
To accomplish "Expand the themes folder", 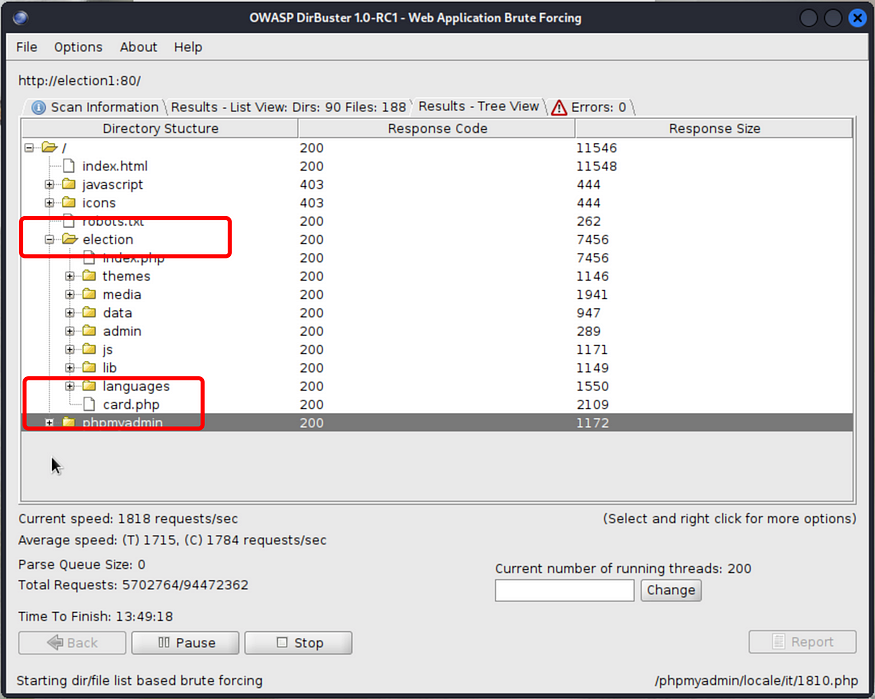I will click(x=70, y=276).
